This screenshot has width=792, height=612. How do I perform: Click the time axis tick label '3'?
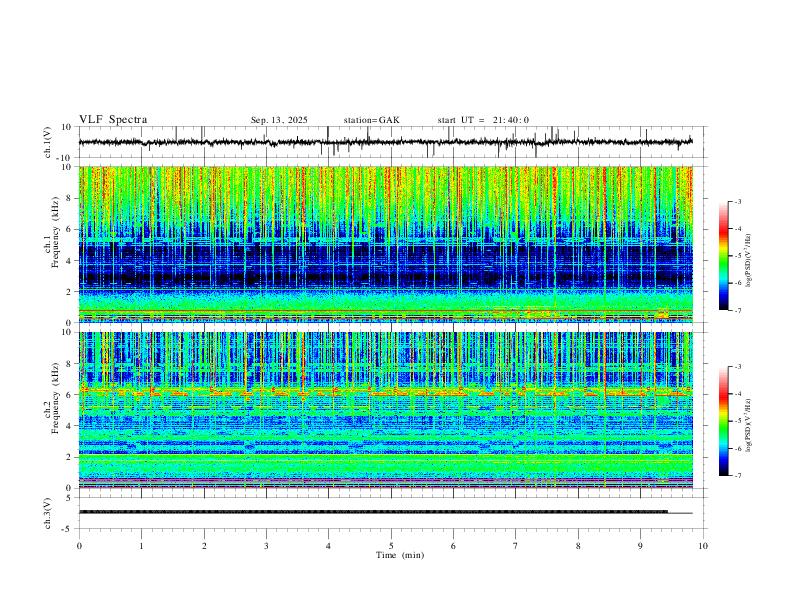click(266, 546)
